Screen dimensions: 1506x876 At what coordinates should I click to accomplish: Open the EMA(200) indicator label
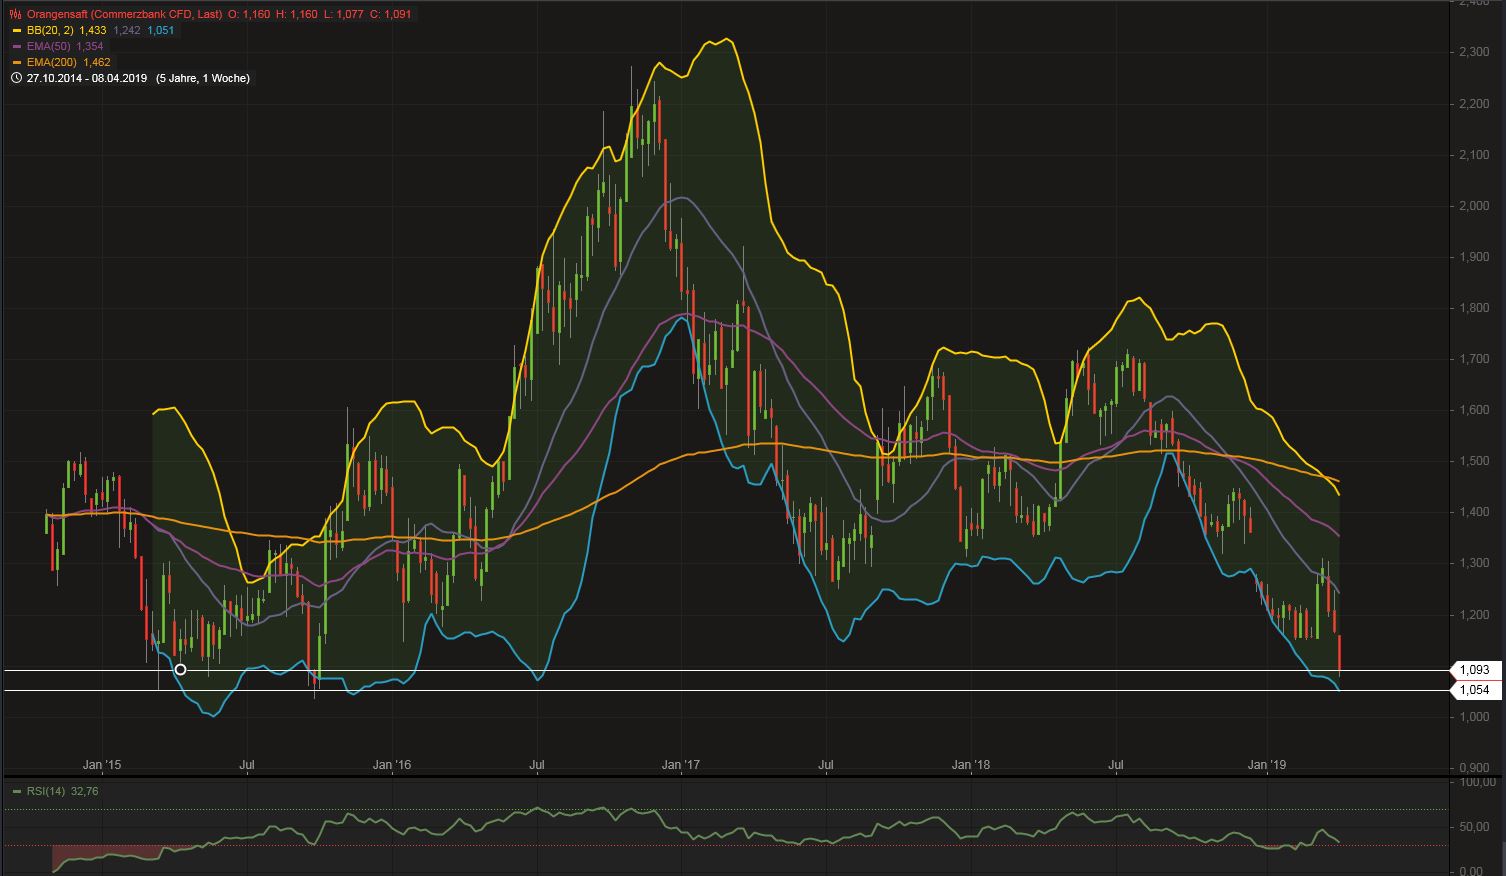pyautogui.click(x=52, y=62)
